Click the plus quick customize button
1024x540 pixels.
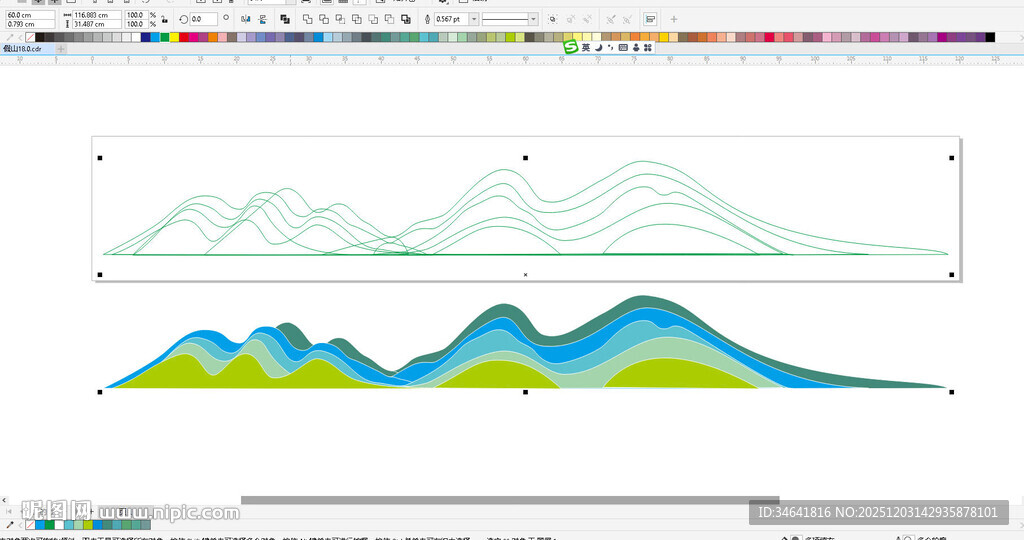[674, 19]
